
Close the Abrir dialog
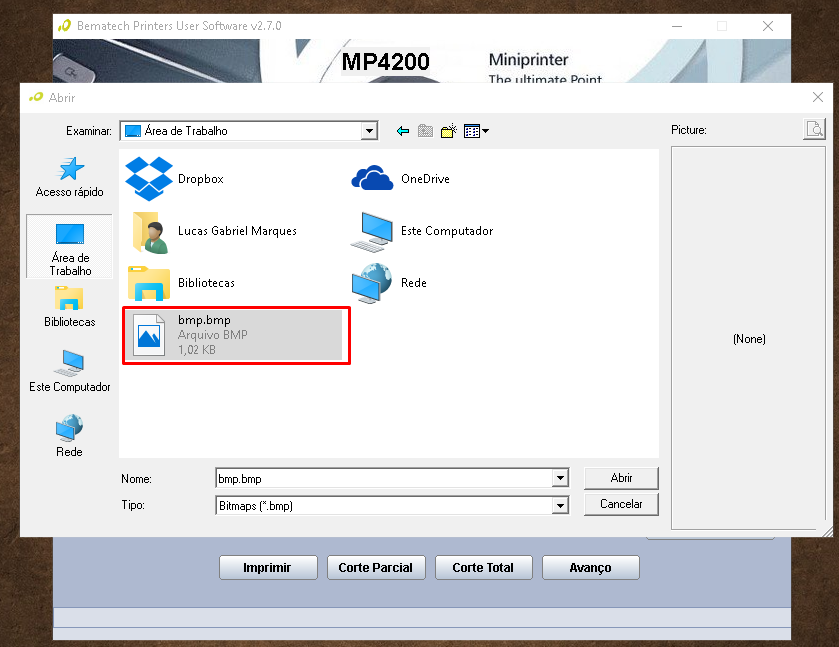click(x=818, y=97)
